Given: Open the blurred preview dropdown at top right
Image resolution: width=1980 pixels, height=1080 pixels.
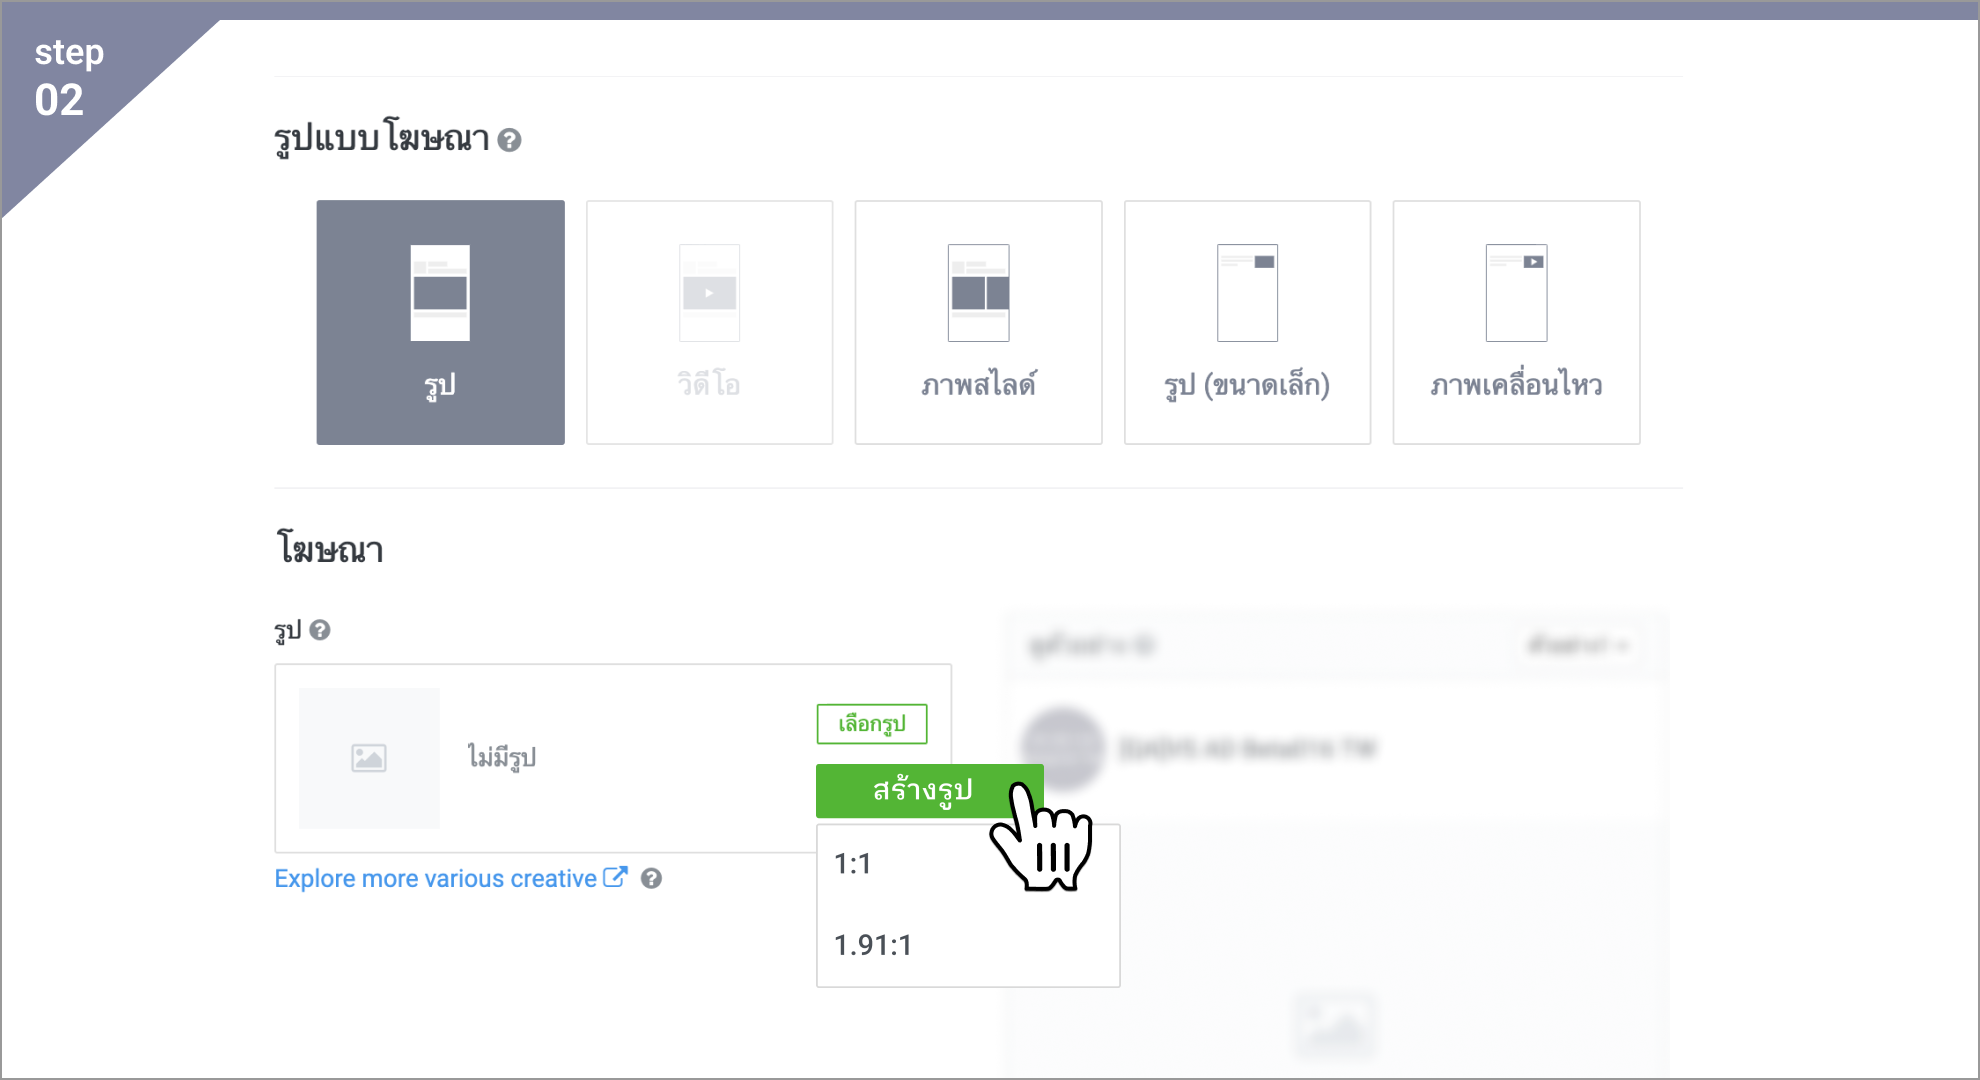Looking at the screenshot, I should coord(1579,645).
